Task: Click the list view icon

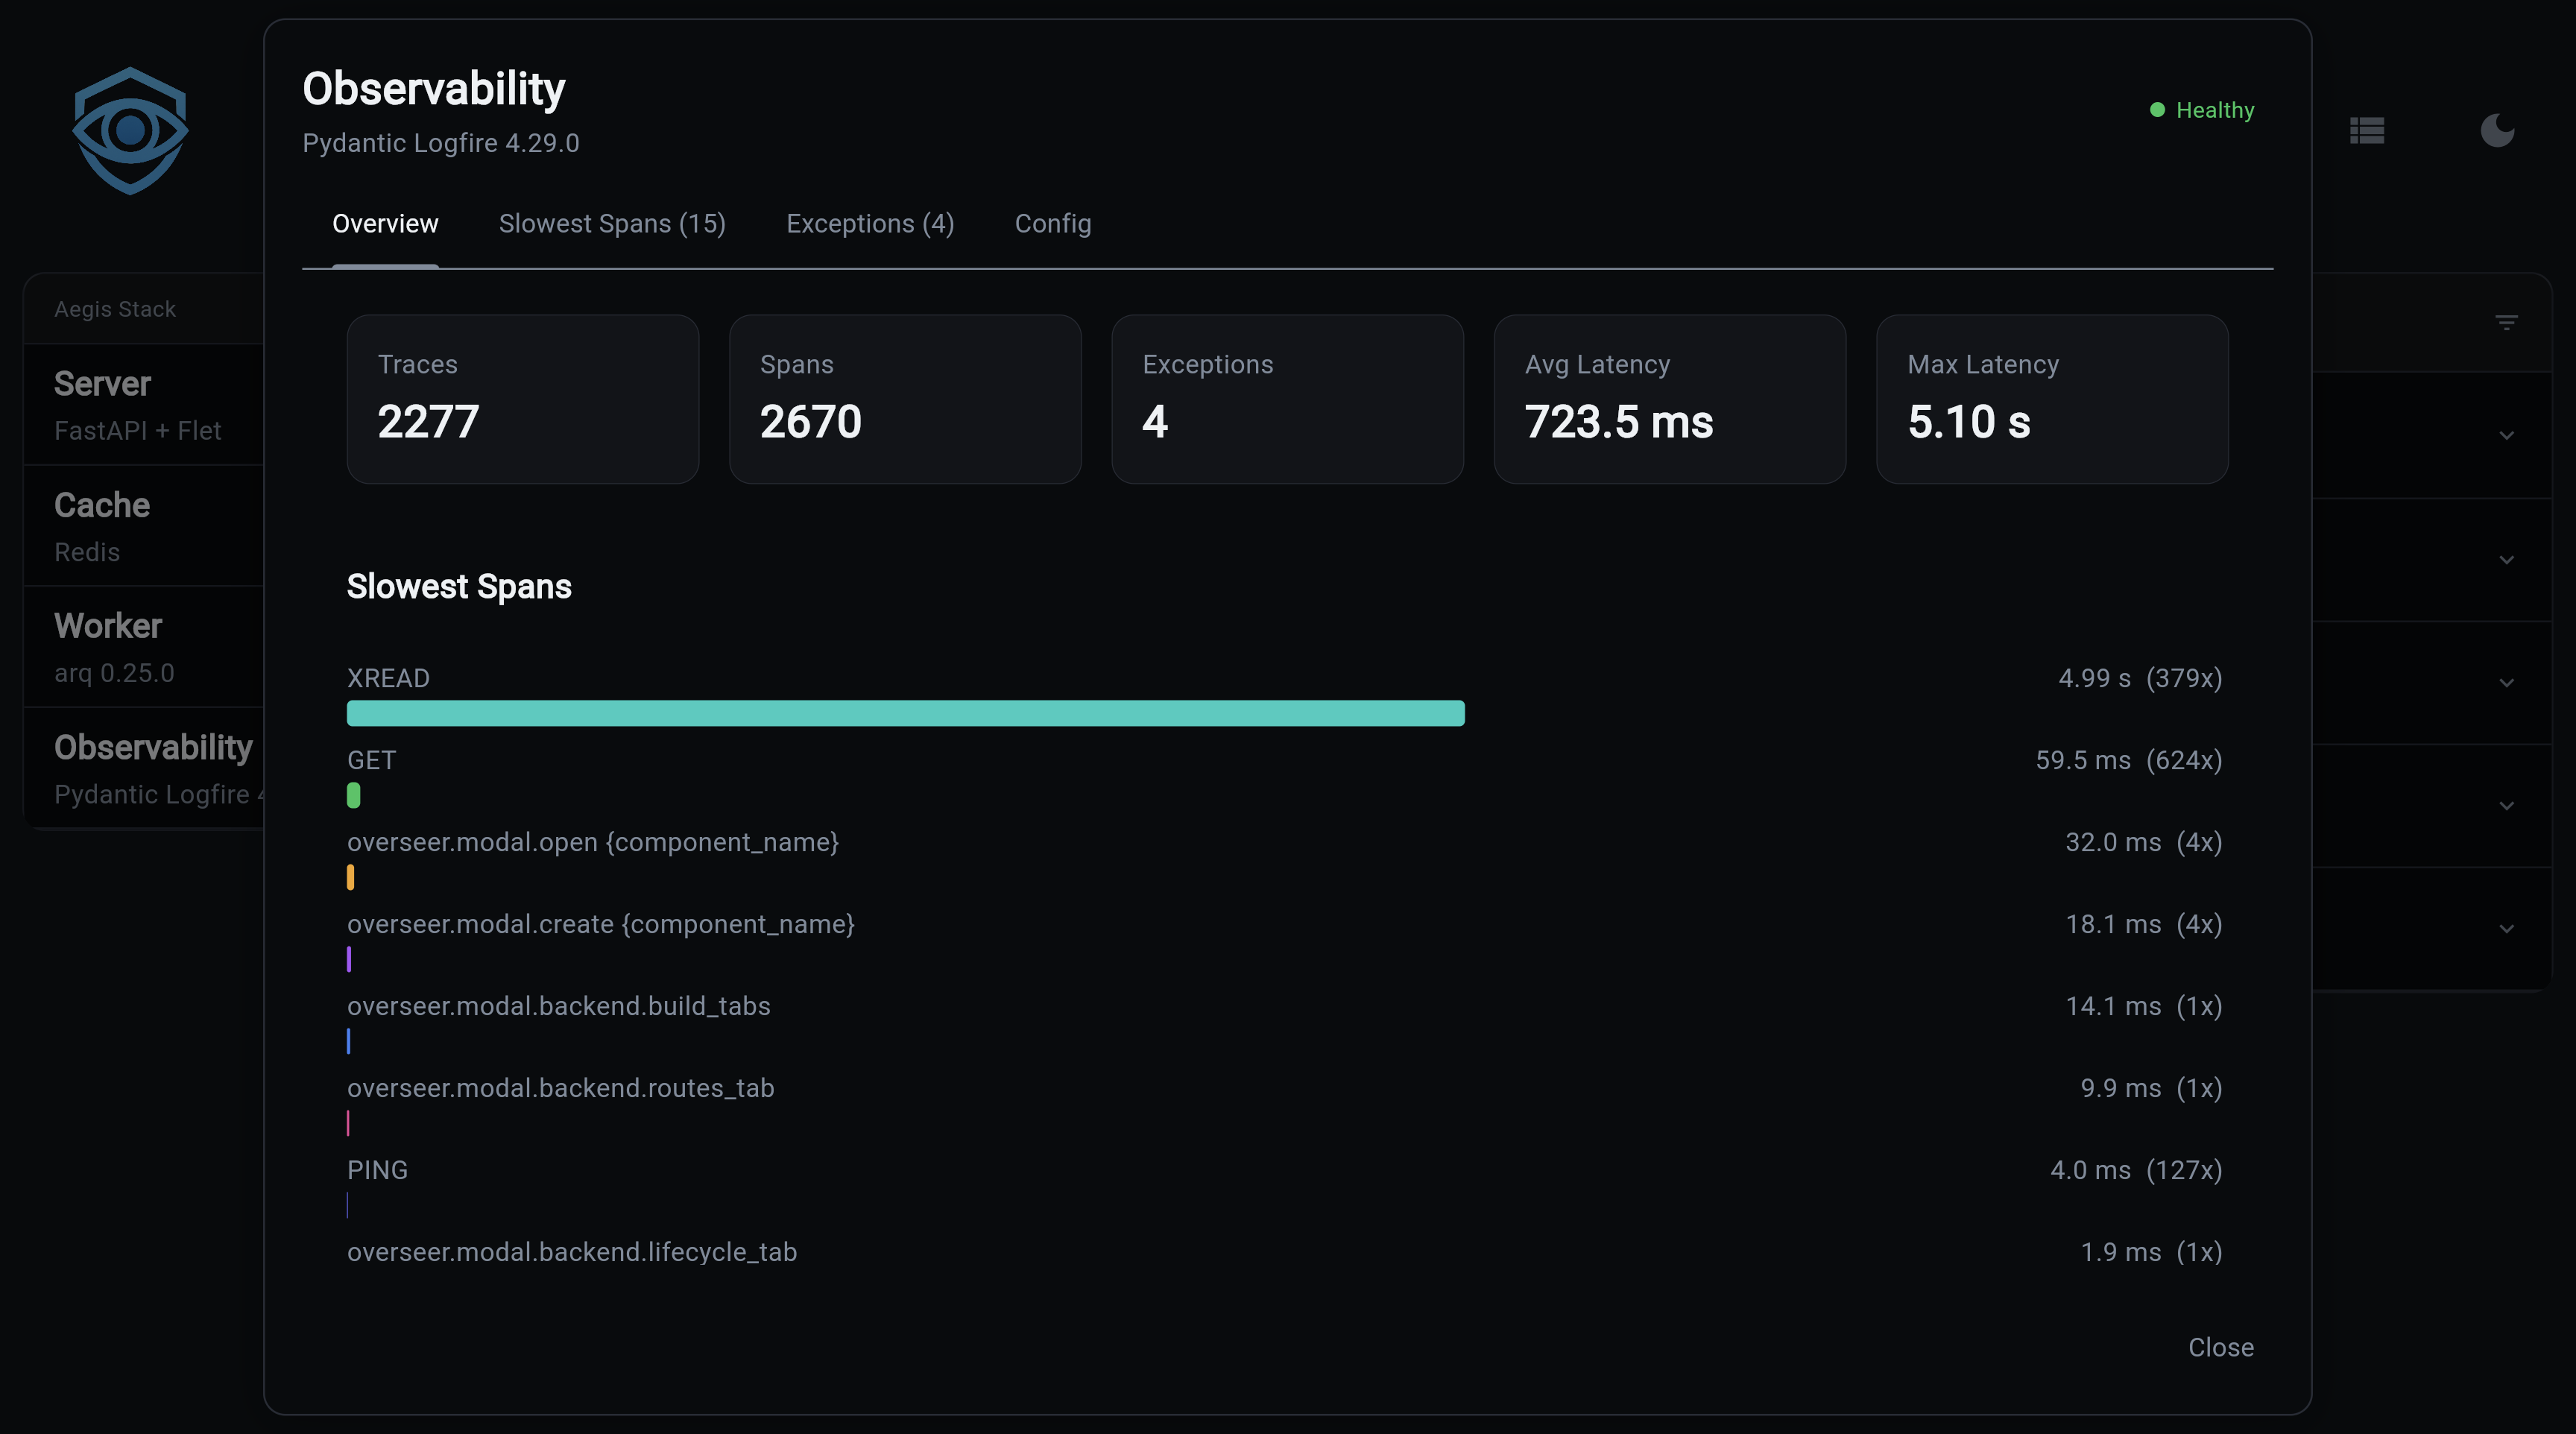Action: [2367, 130]
